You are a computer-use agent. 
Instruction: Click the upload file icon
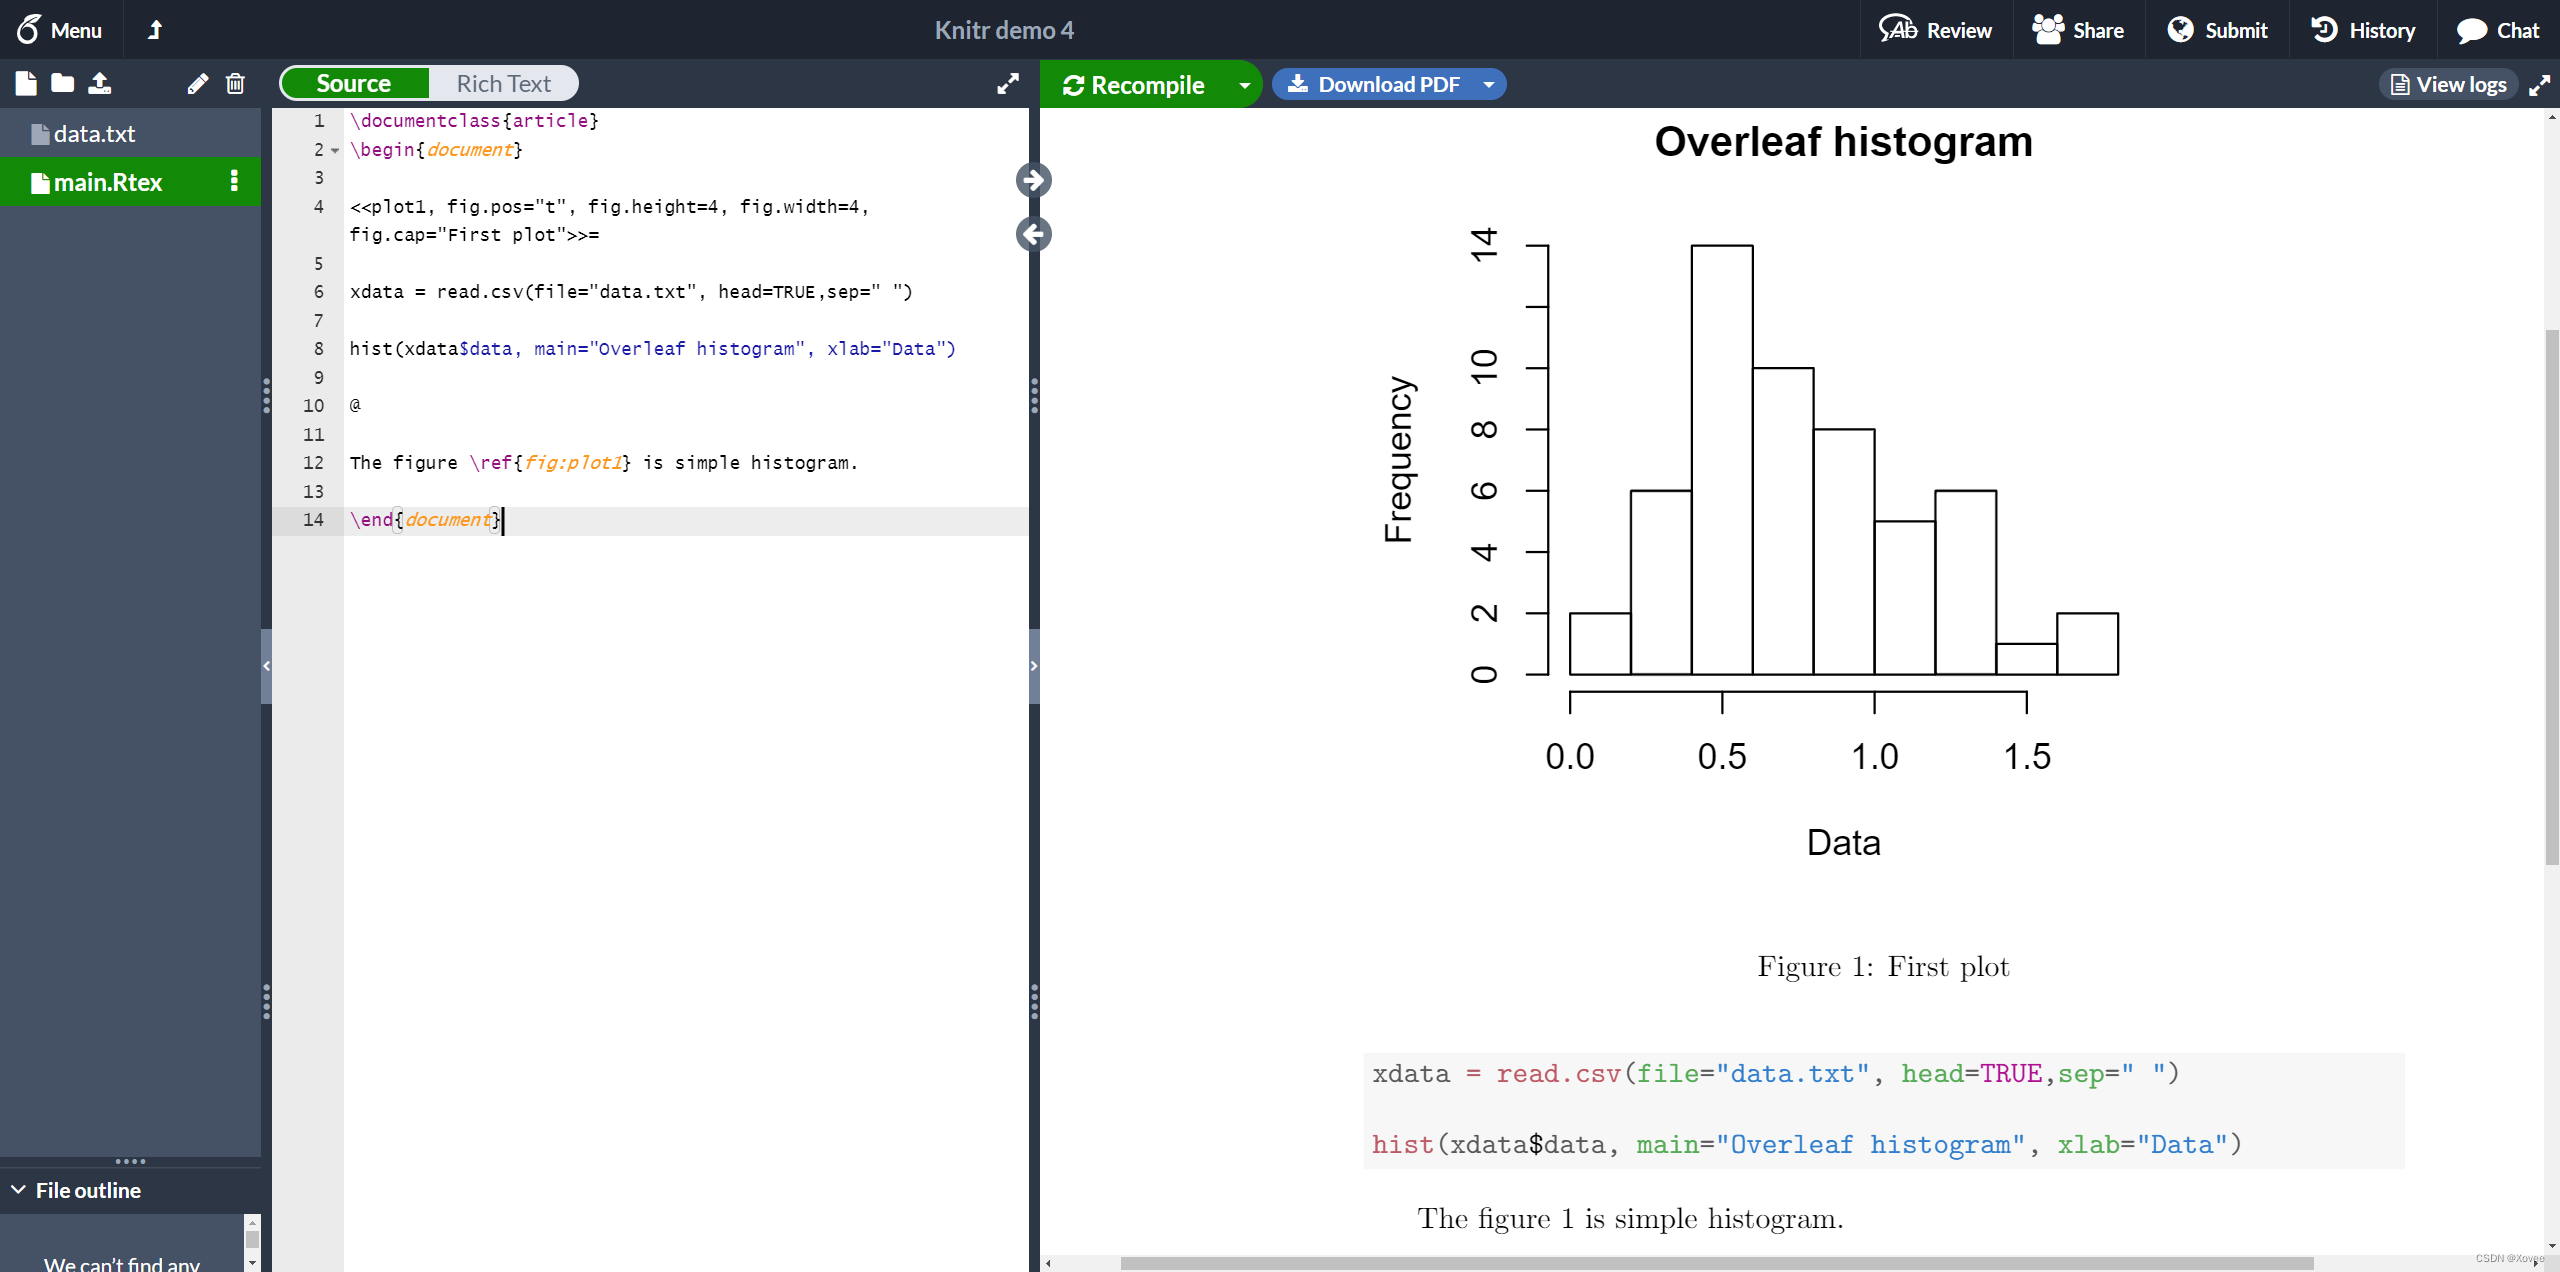(x=99, y=83)
